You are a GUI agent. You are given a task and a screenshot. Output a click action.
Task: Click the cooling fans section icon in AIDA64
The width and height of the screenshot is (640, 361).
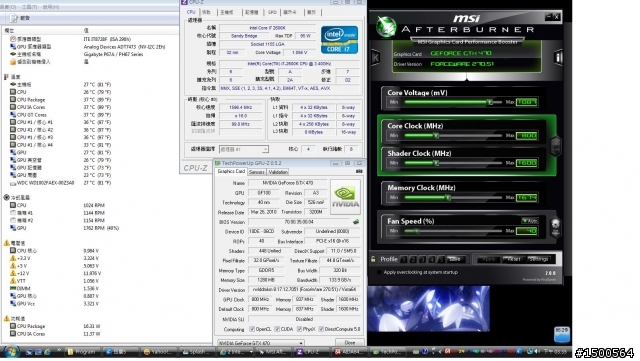[x=7, y=197]
